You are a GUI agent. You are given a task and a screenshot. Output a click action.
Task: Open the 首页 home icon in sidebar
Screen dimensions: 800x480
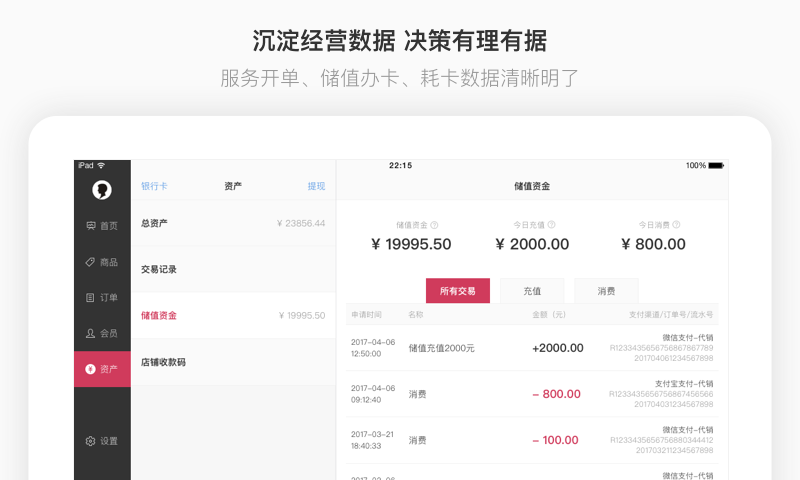pos(102,226)
